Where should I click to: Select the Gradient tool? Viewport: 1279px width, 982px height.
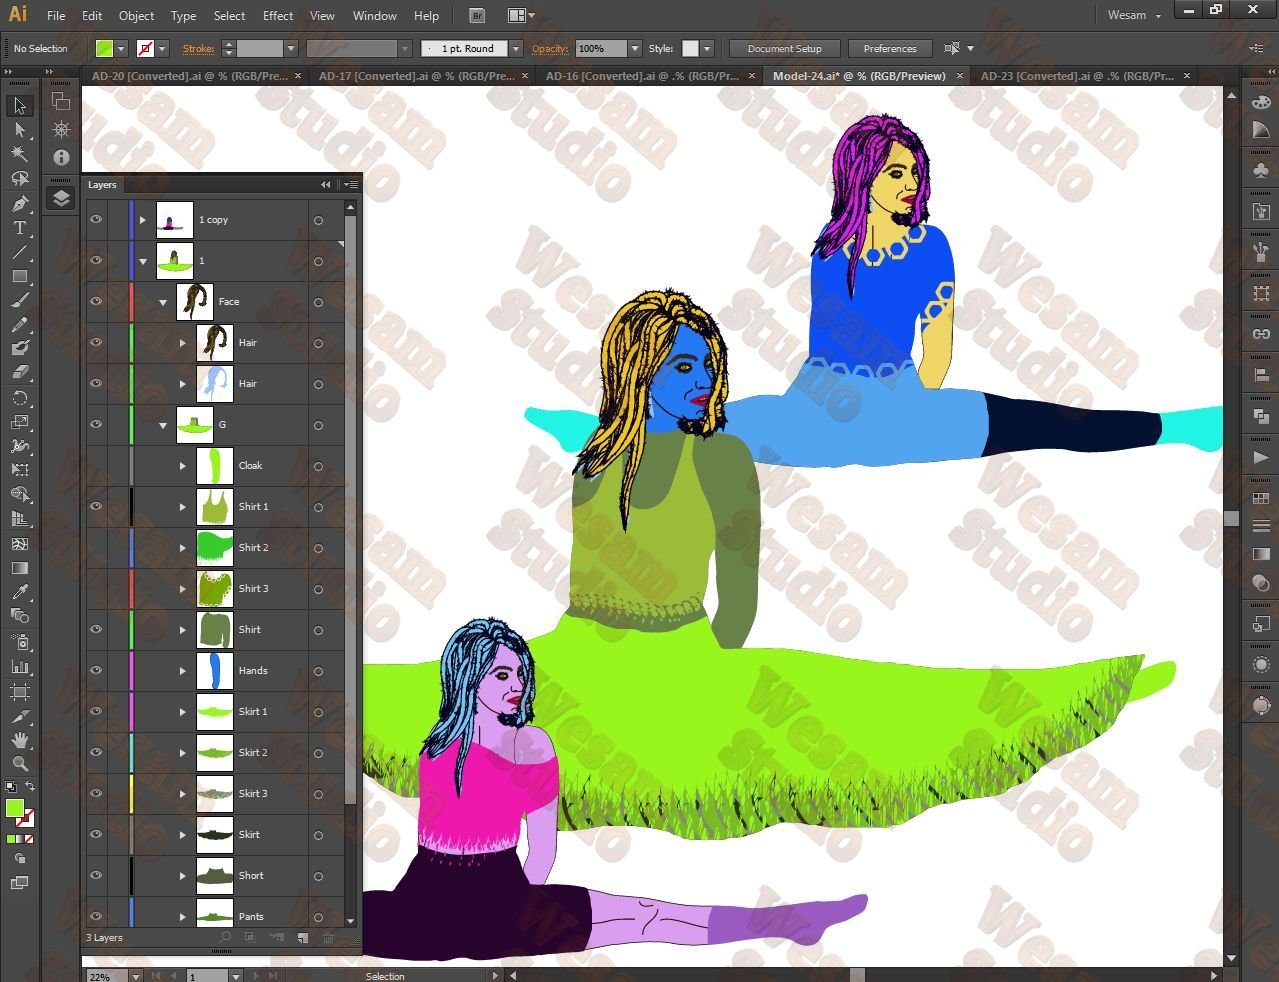(x=19, y=567)
